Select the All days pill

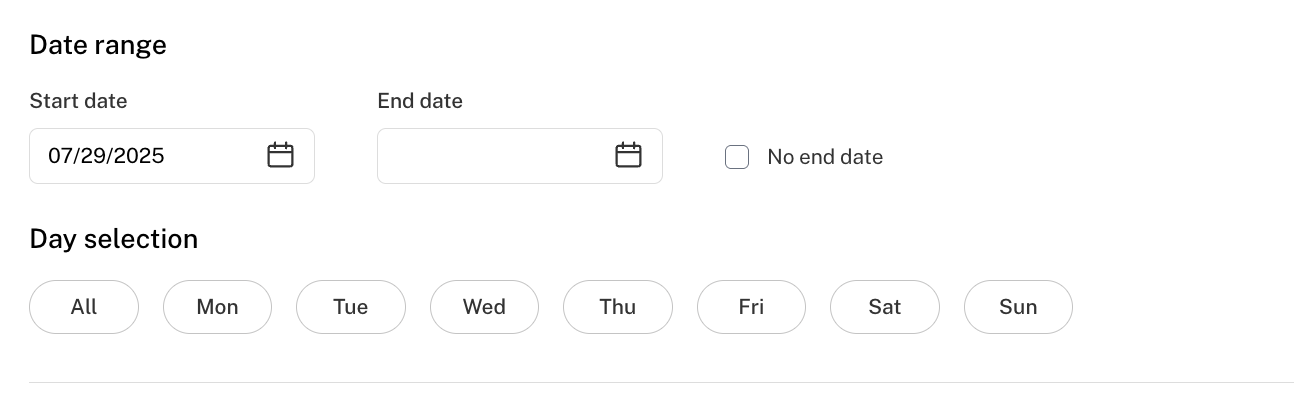tap(84, 307)
